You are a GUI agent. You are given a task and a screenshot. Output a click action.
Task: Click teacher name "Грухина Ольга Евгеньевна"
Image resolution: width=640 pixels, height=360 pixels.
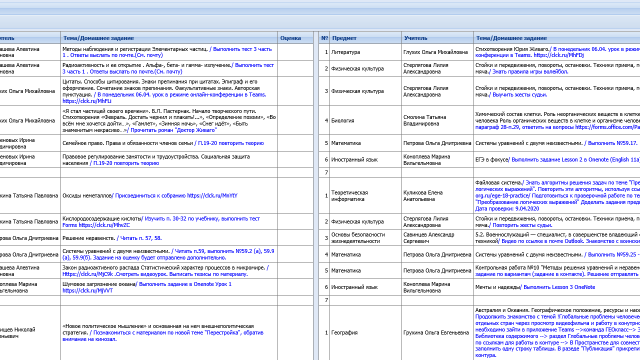pyautogui.click(x=436, y=333)
